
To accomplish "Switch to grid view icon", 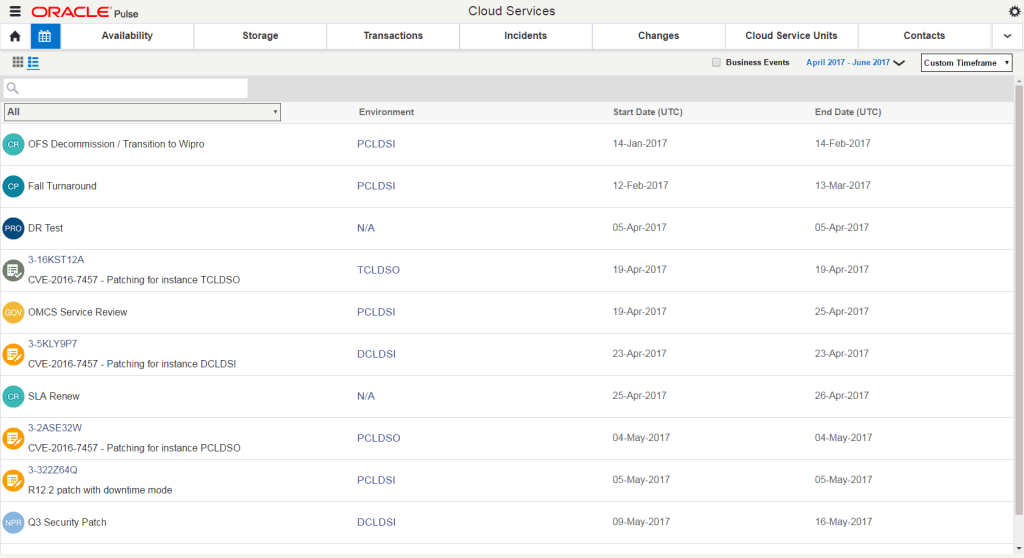I will tap(18, 62).
